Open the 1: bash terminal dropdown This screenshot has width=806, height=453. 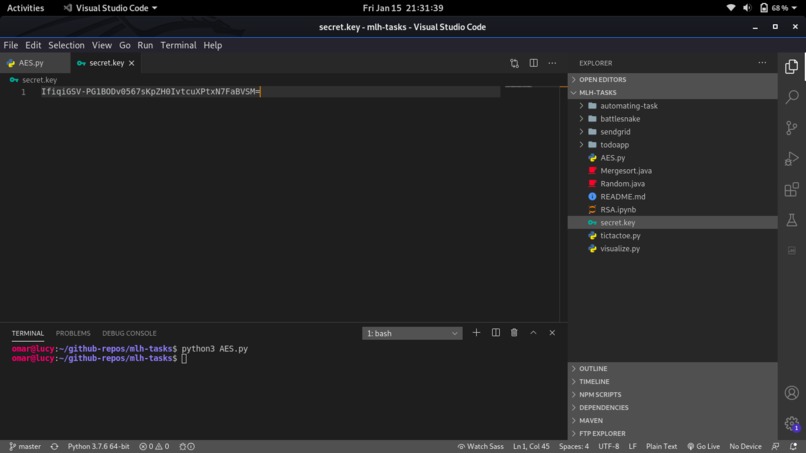click(x=412, y=333)
